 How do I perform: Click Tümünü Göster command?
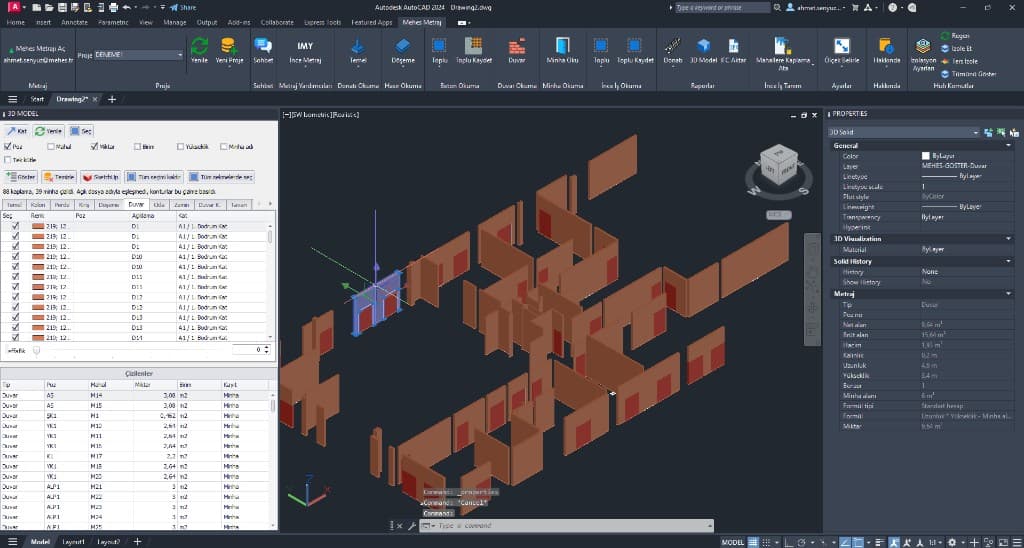(968, 74)
